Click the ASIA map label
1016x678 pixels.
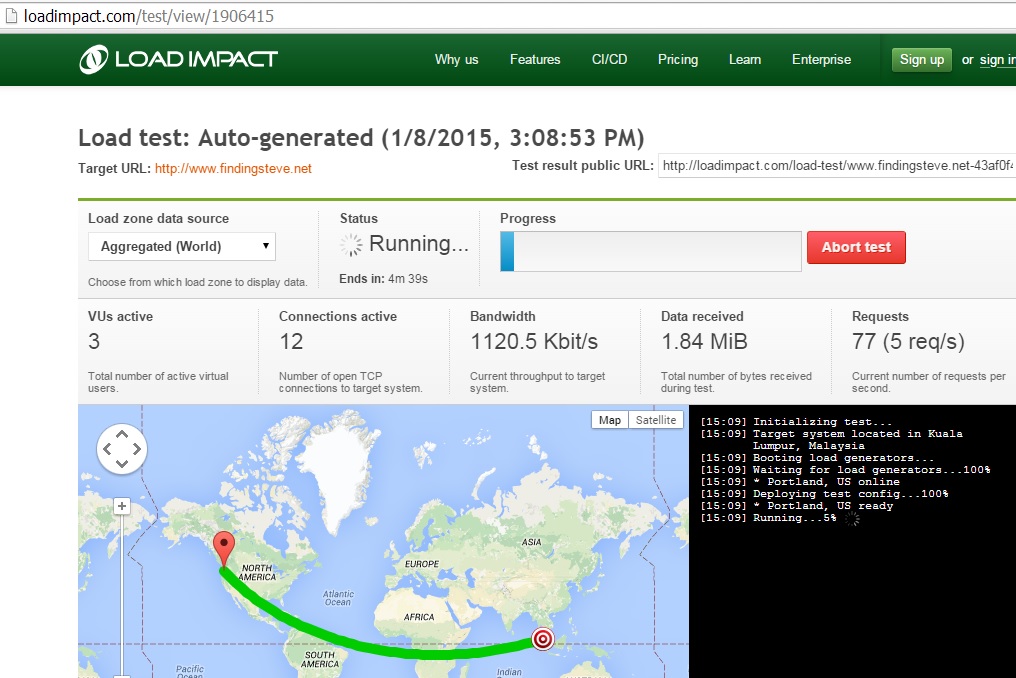click(531, 542)
